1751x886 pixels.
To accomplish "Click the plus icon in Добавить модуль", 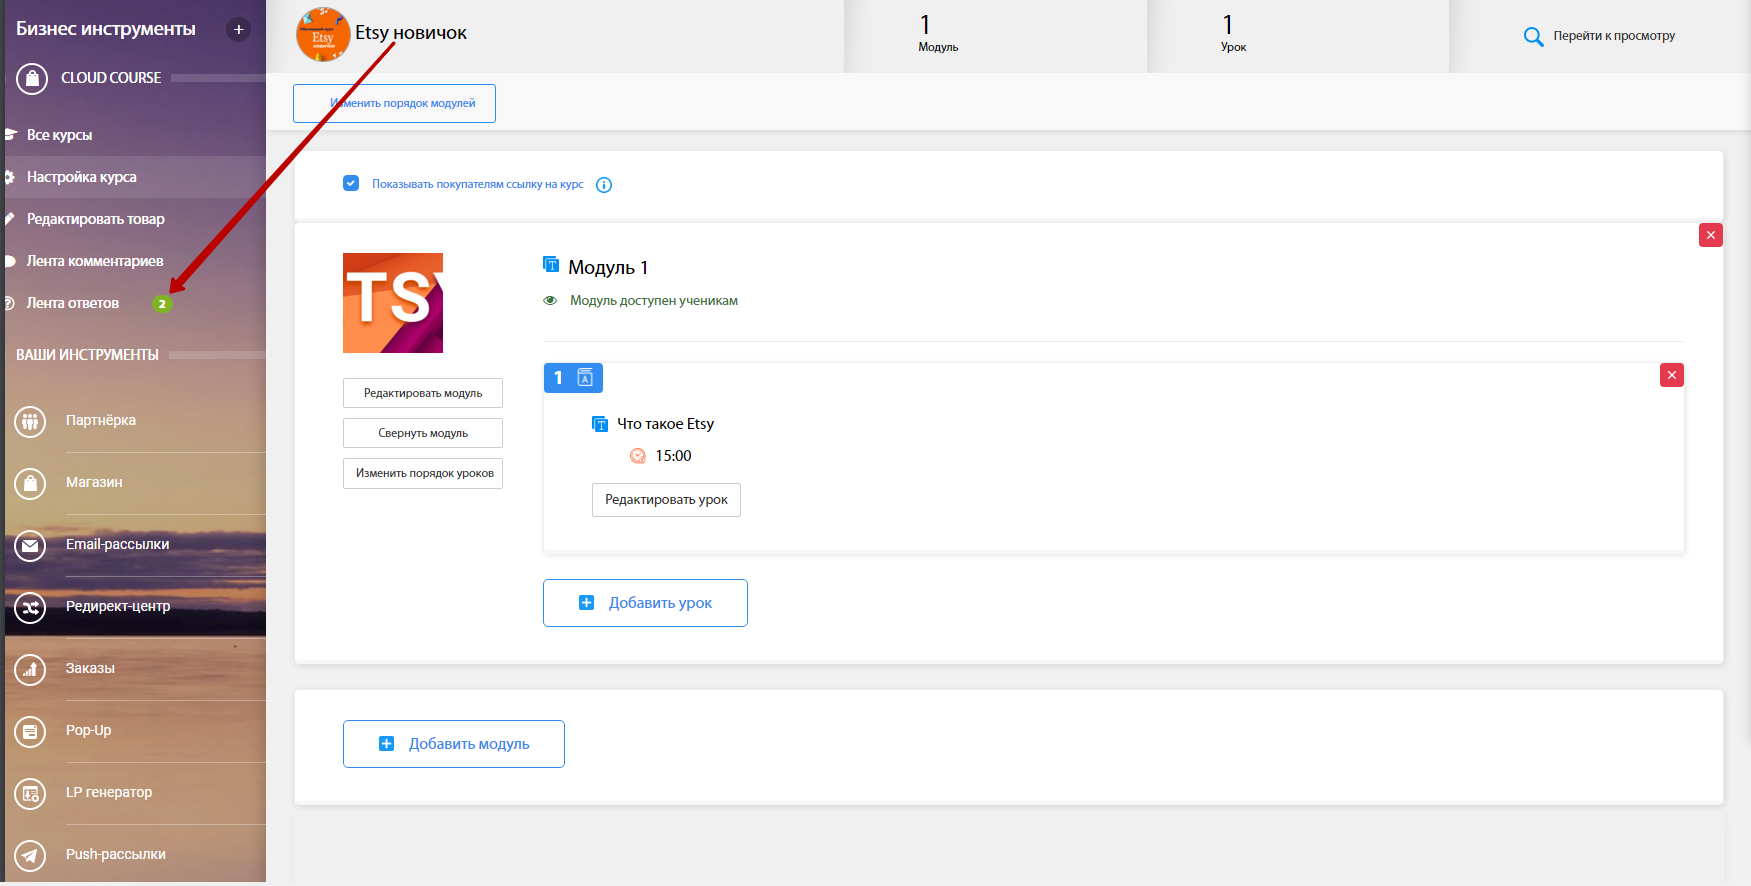I will tap(387, 744).
